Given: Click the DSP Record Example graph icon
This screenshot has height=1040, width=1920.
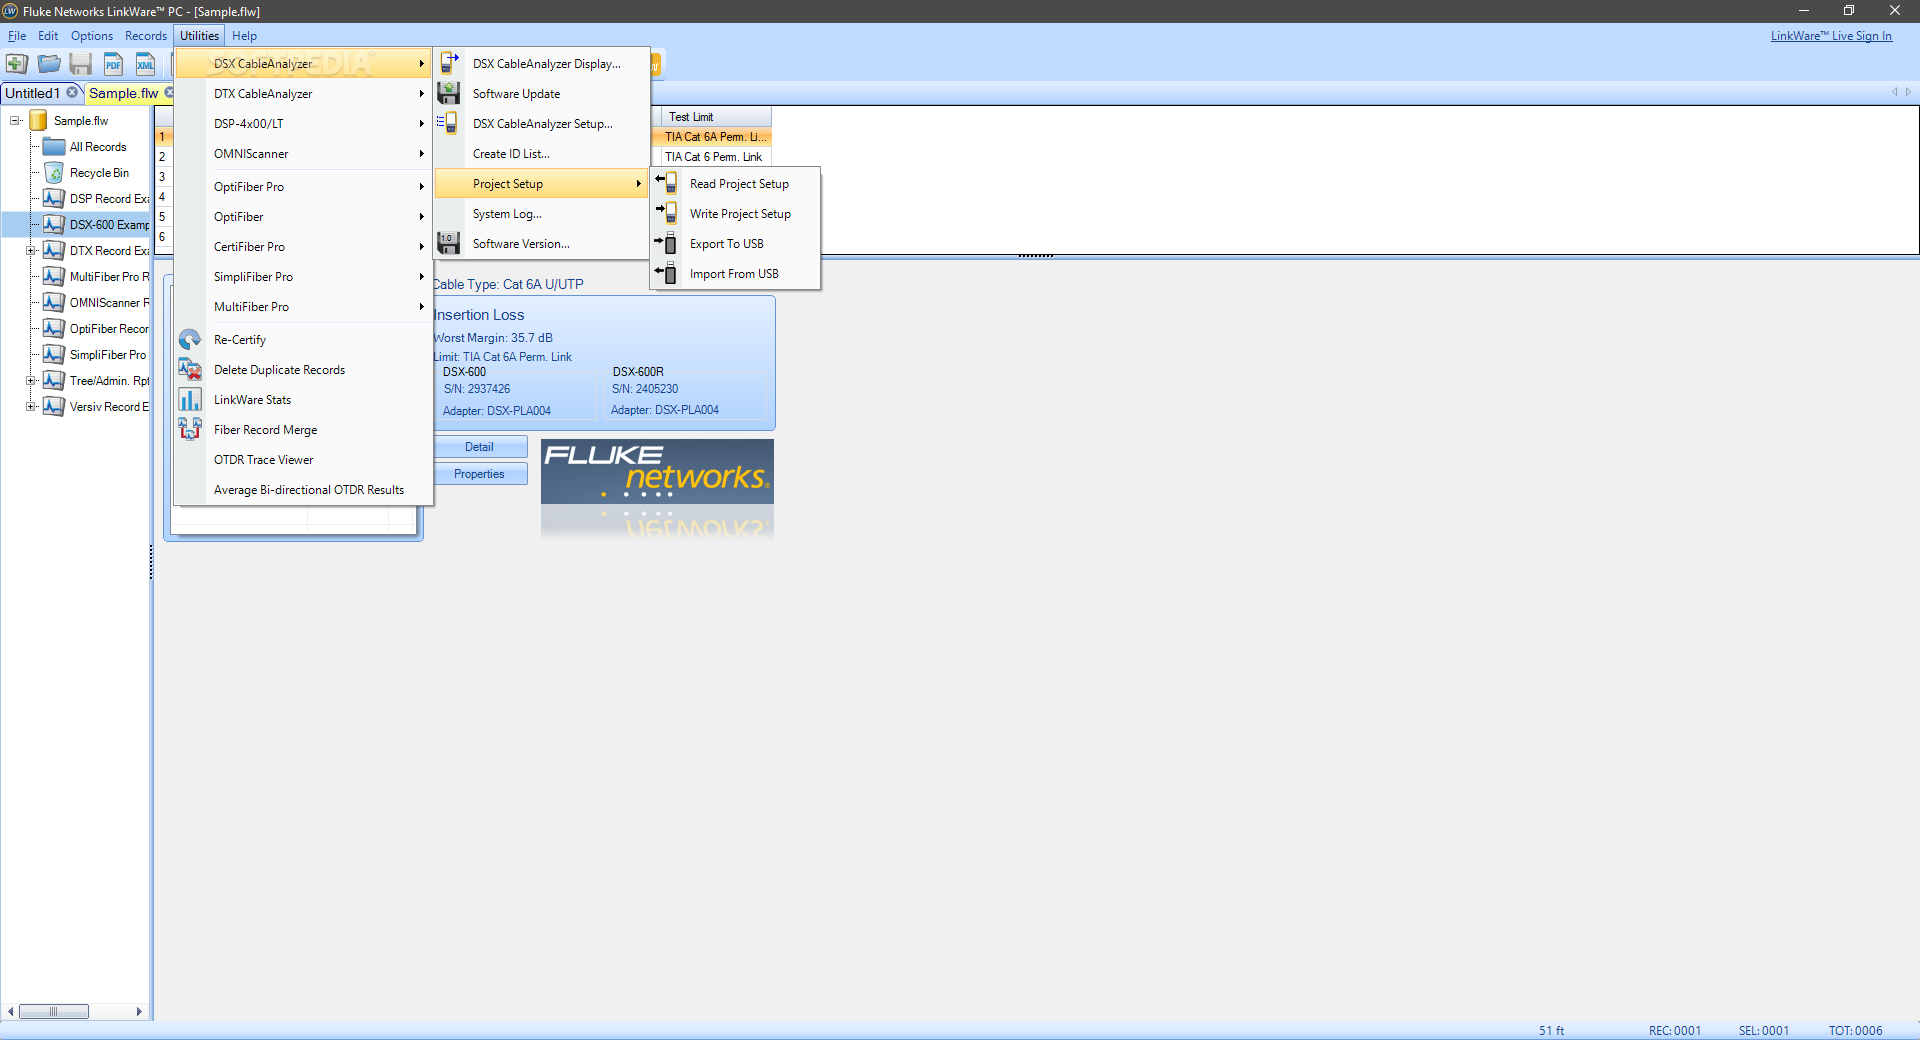Looking at the screenshot, I should click(54, 198).
